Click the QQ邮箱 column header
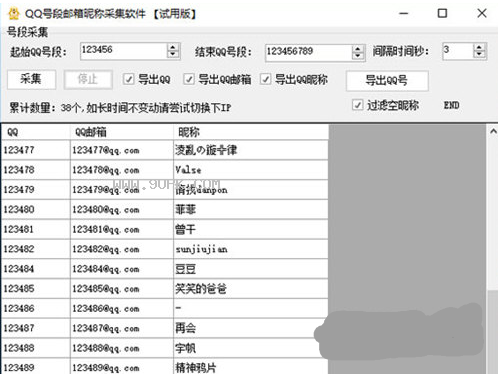Screen dimensions: 498x374 pyautogui.click(x=122, y=132)
